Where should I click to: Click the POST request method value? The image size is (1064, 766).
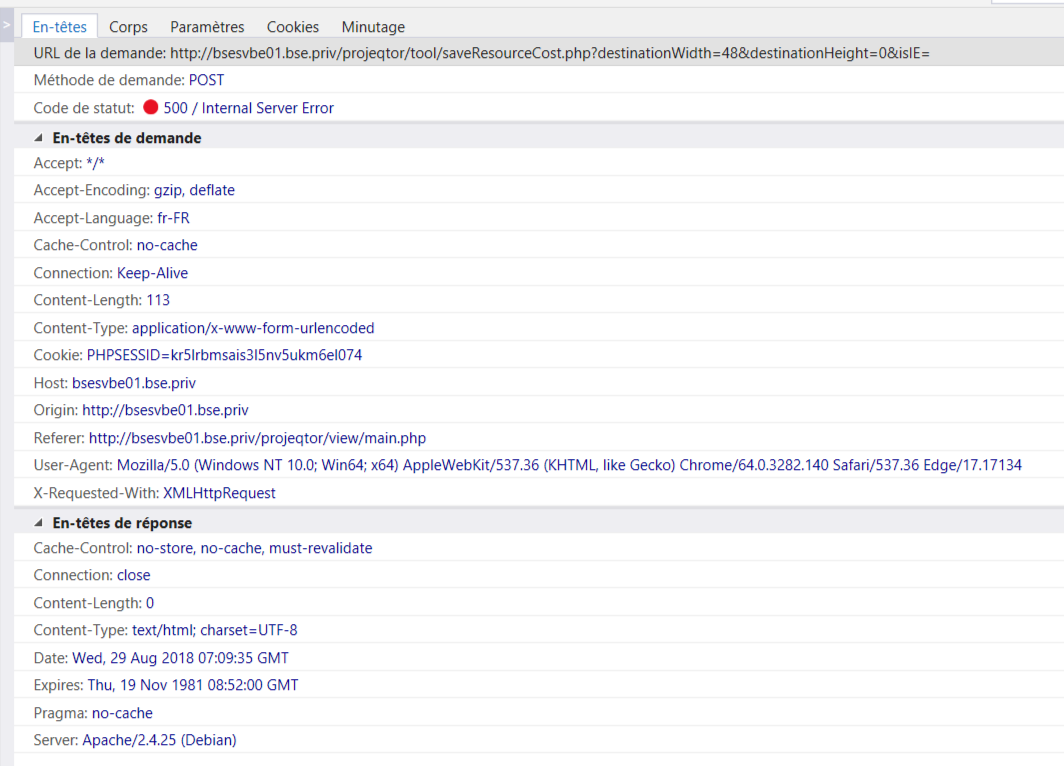coord(206,80)
